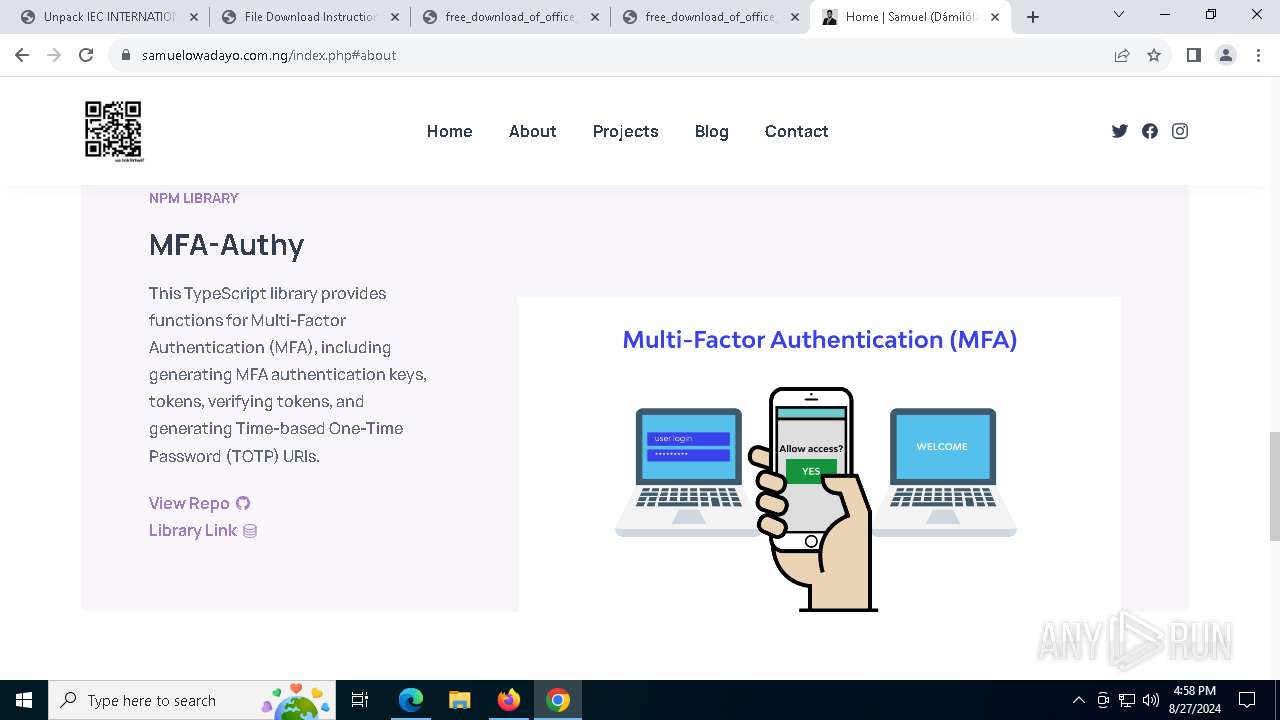
Task: Close the Unpack IEC INTERNATIONAL tab
Action: coord(194,17)
